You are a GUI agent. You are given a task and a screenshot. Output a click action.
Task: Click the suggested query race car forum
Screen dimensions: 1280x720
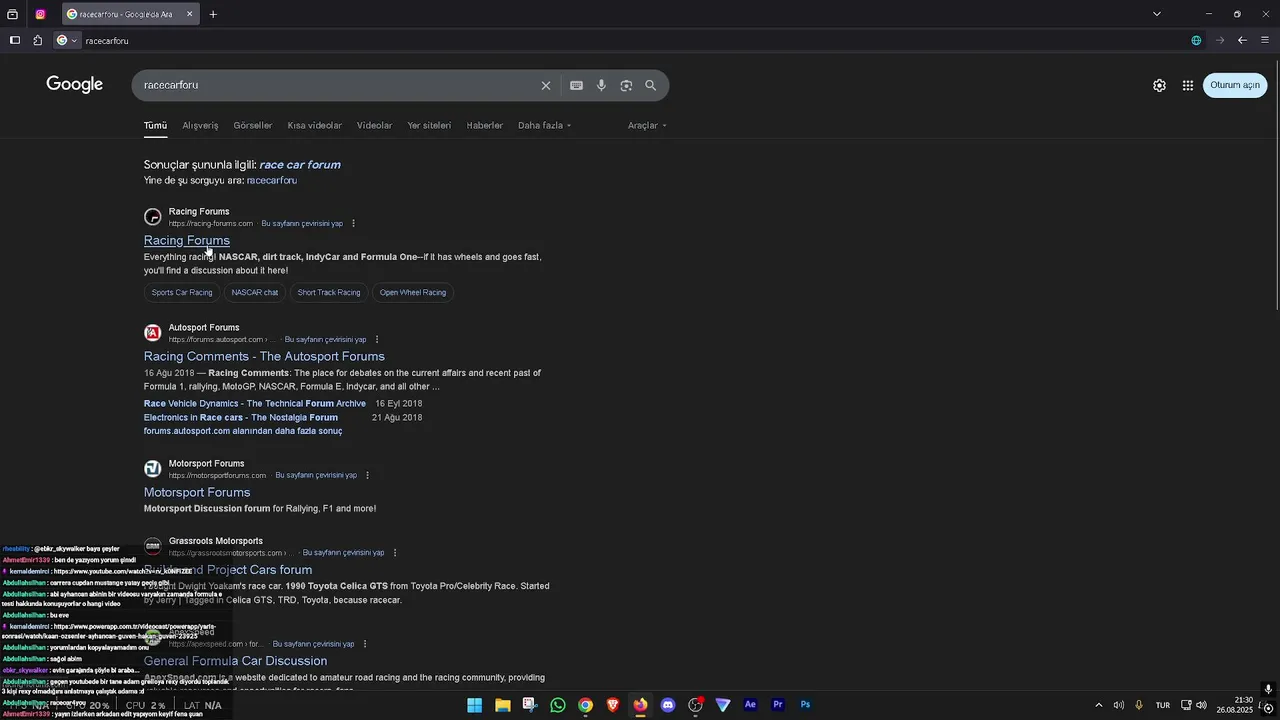click(300, 165)
